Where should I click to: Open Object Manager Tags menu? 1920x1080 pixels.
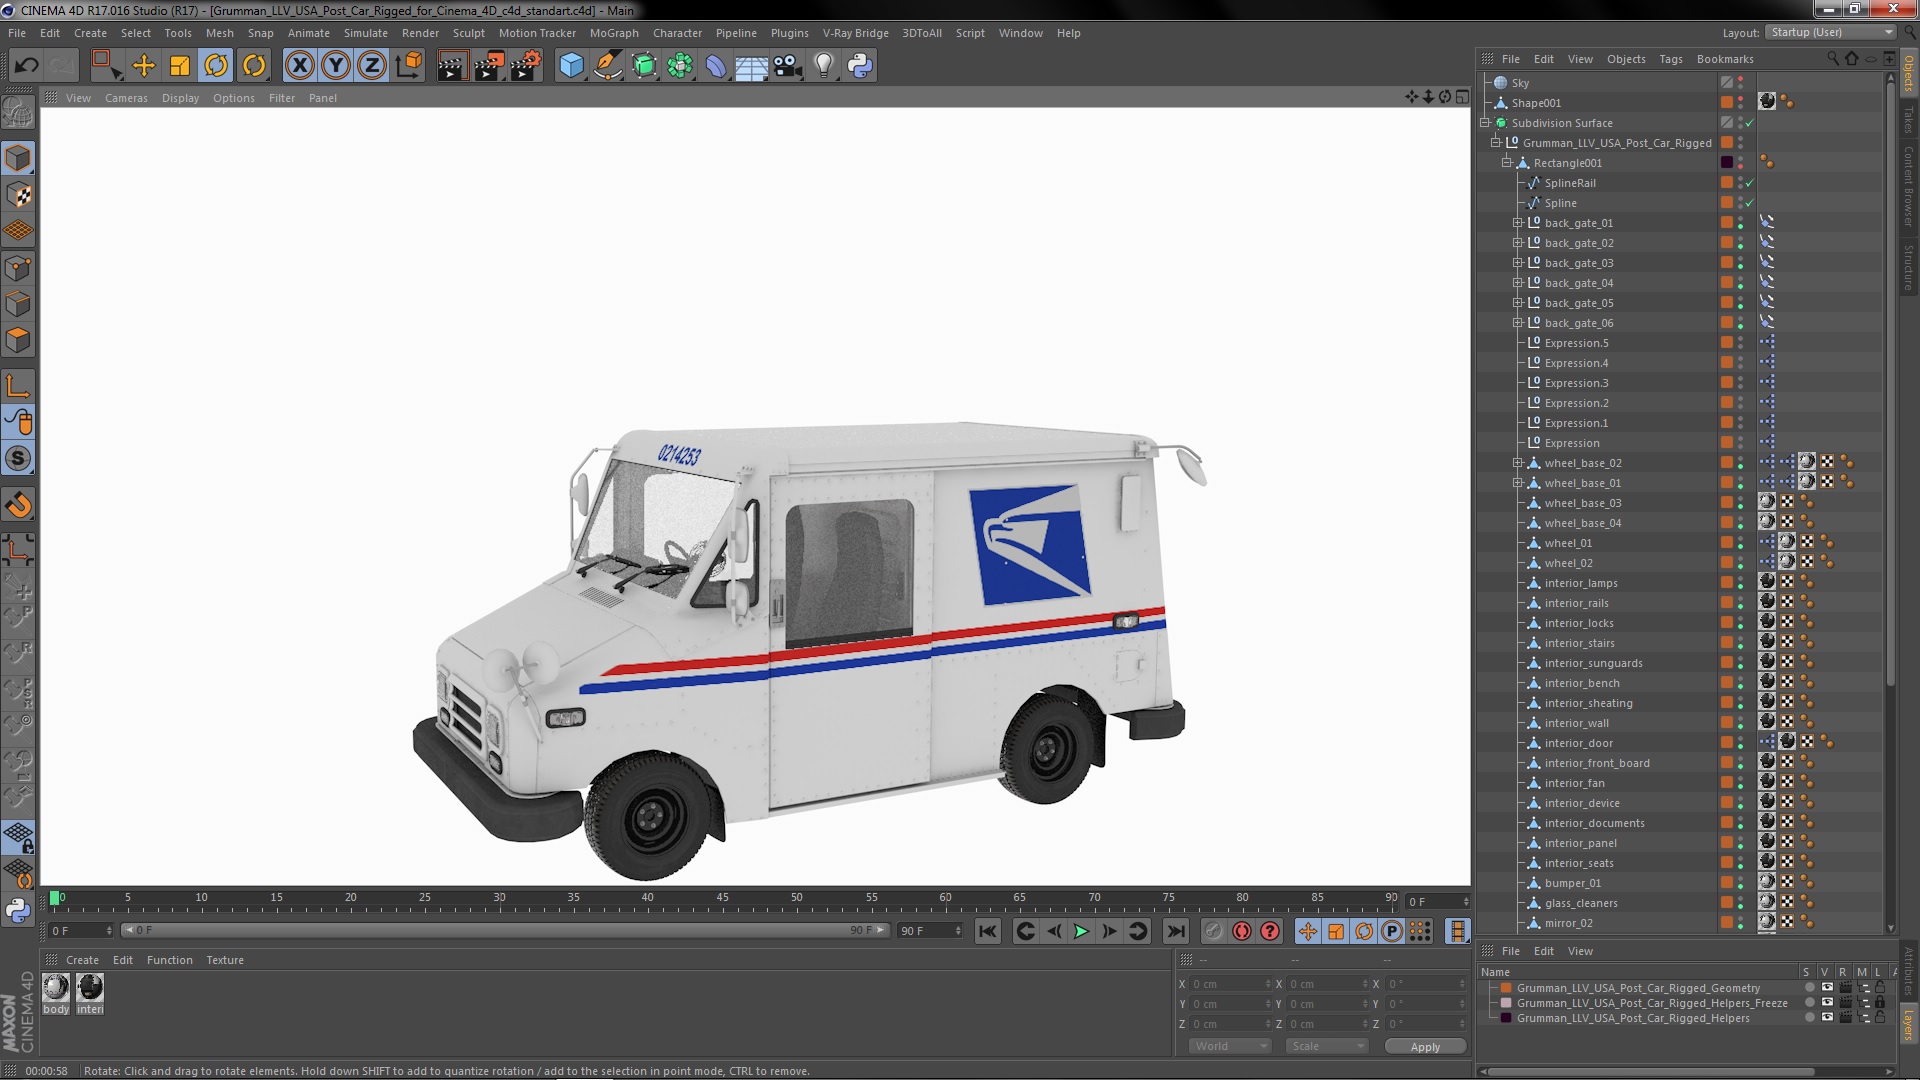click(x=1670, y=59)
